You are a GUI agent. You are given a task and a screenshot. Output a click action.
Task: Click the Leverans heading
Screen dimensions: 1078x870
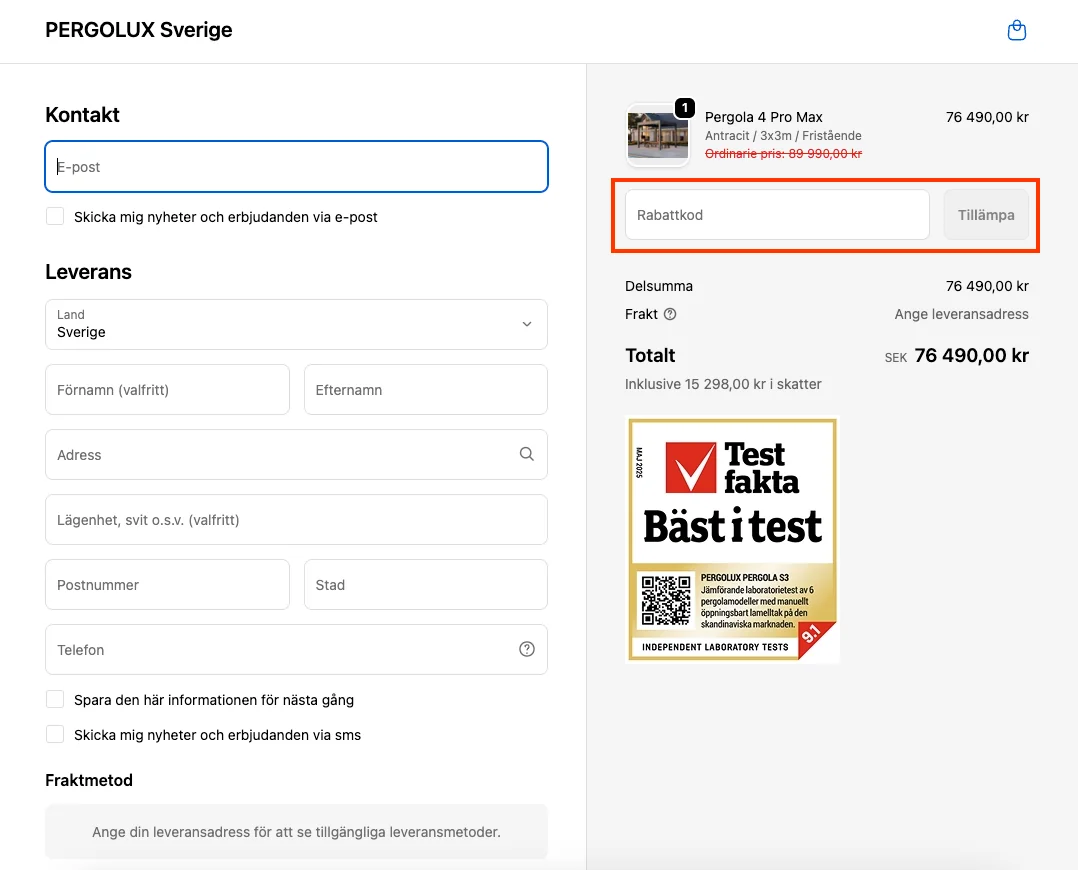(89, 272)
